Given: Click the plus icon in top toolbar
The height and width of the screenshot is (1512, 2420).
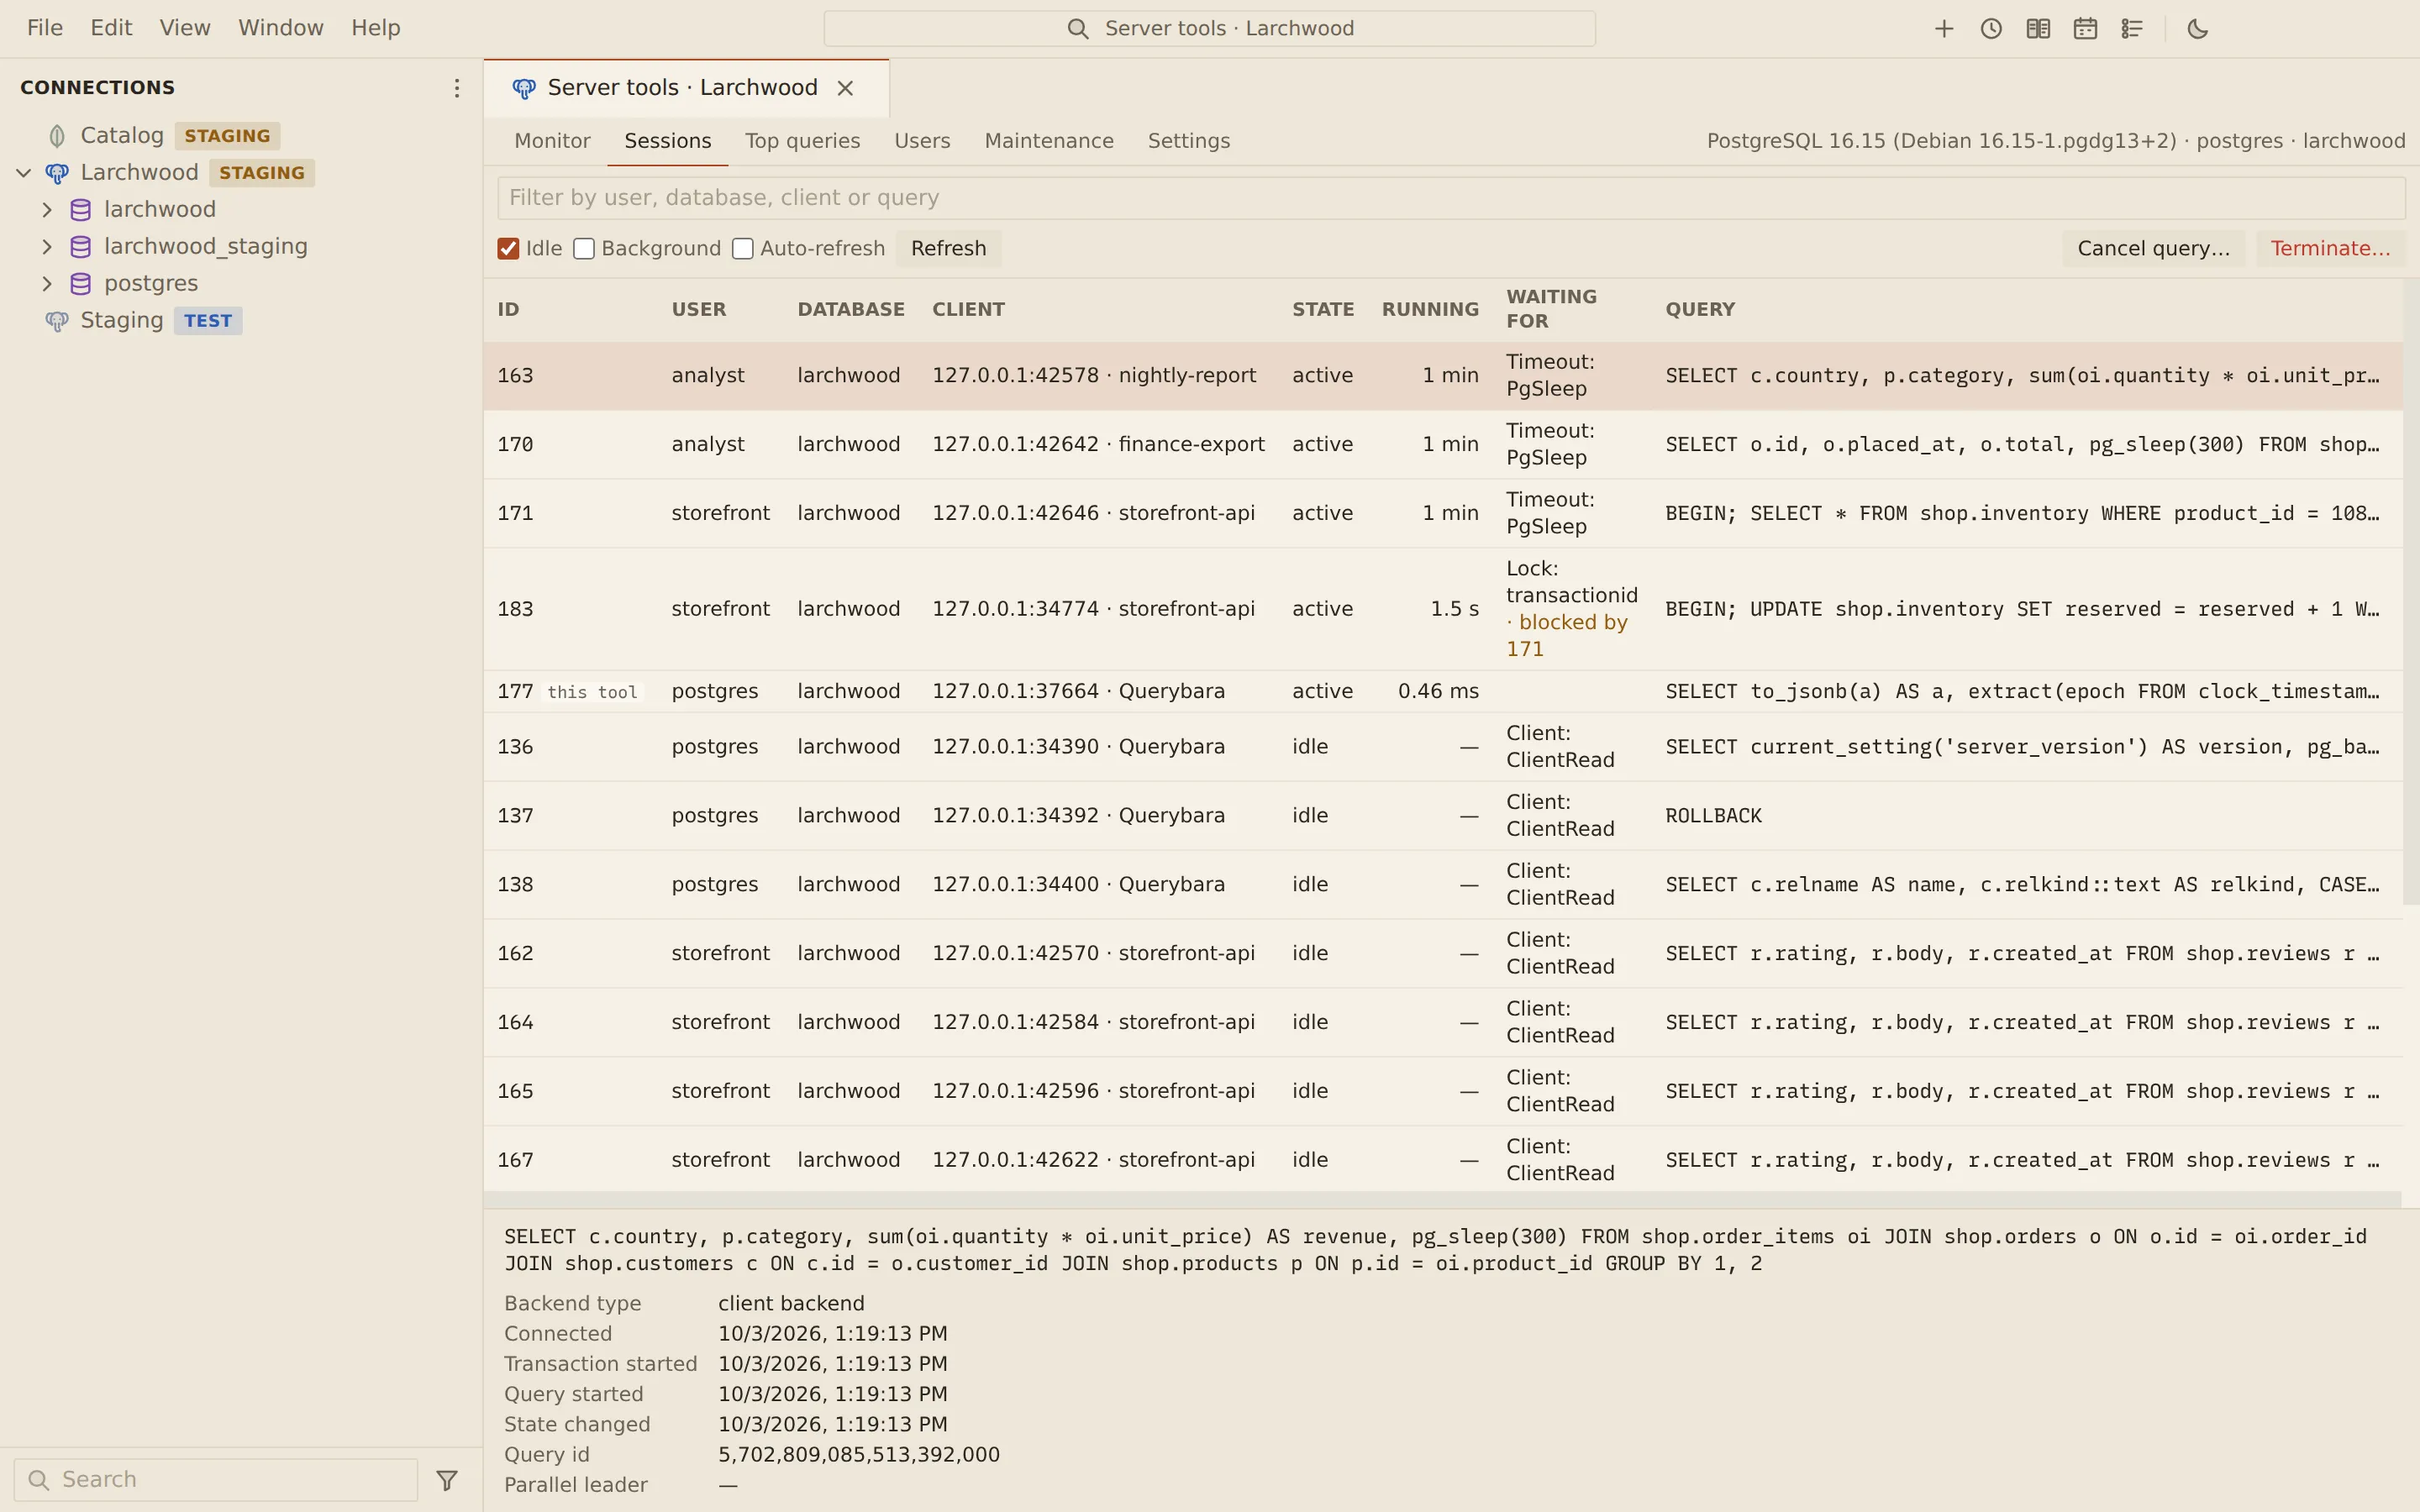Looking at the screenshot, I should click(x=1944, y=29).
